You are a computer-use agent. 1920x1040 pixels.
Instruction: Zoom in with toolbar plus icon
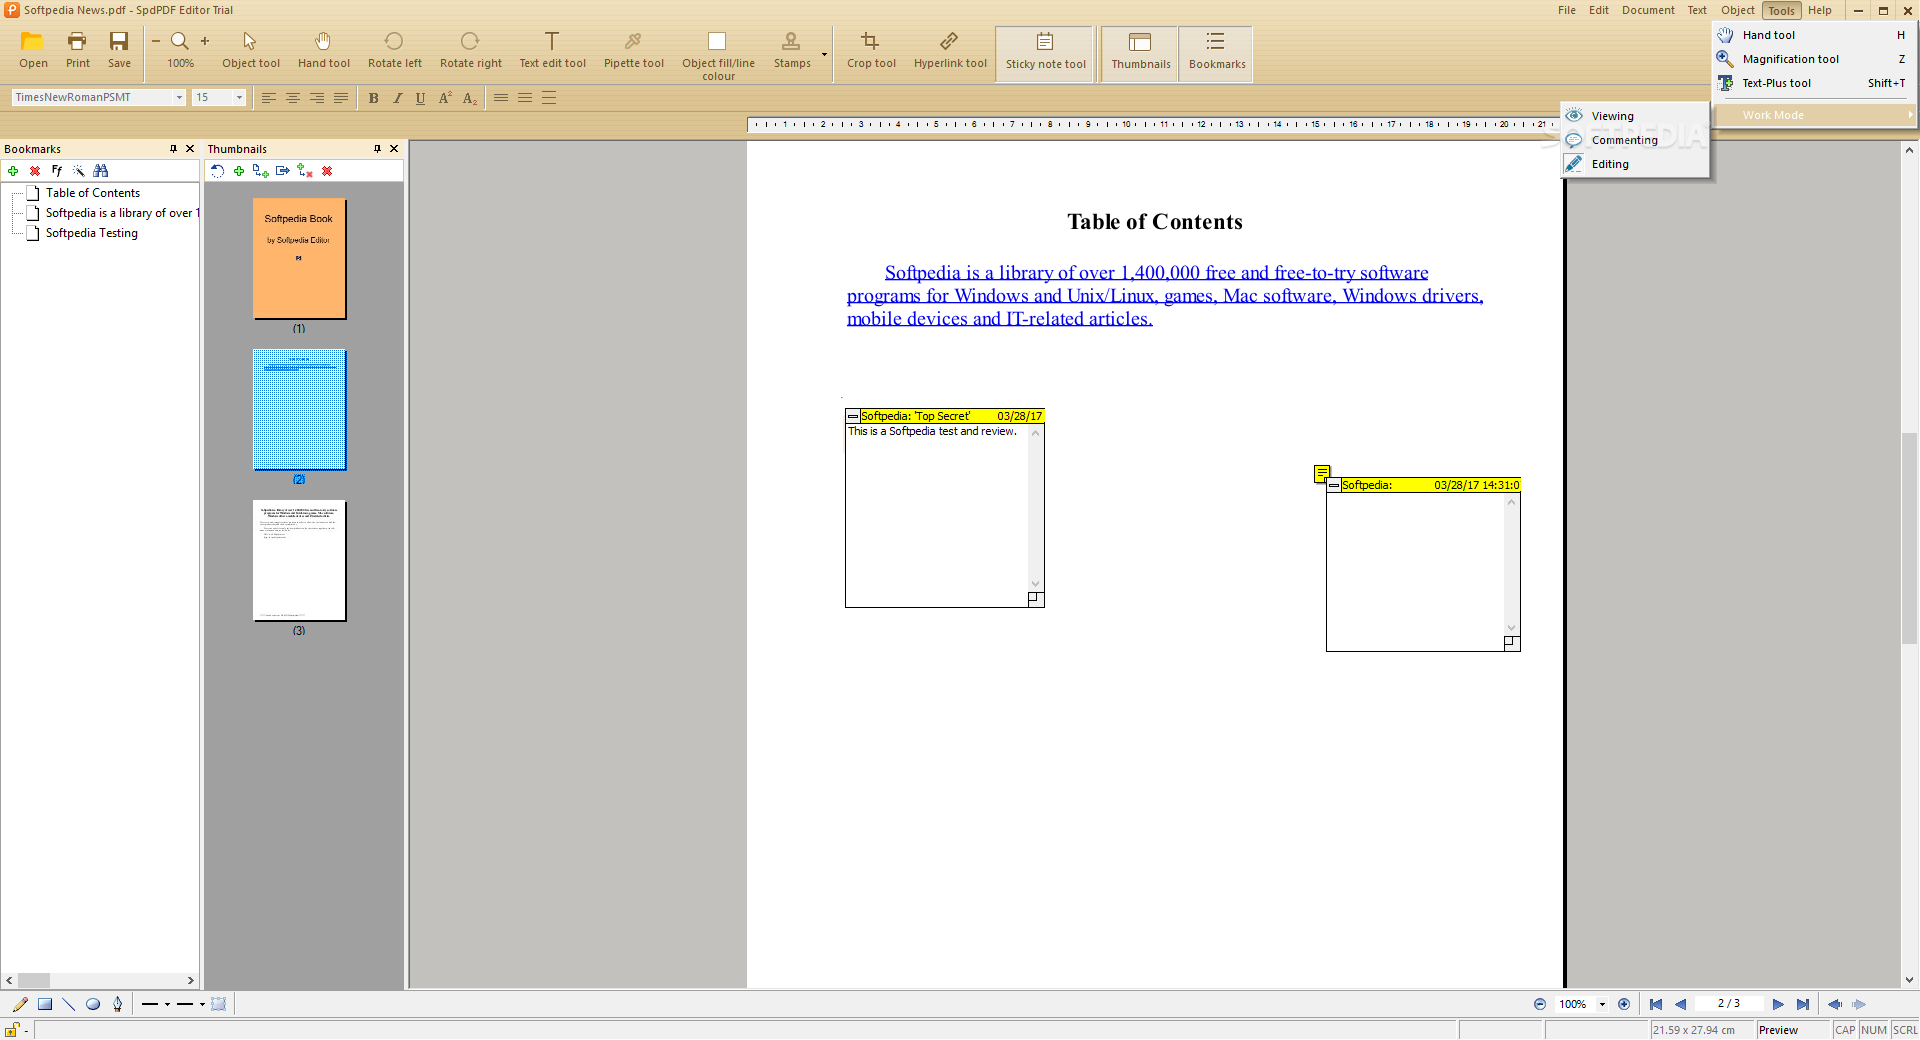pos(205,41)
